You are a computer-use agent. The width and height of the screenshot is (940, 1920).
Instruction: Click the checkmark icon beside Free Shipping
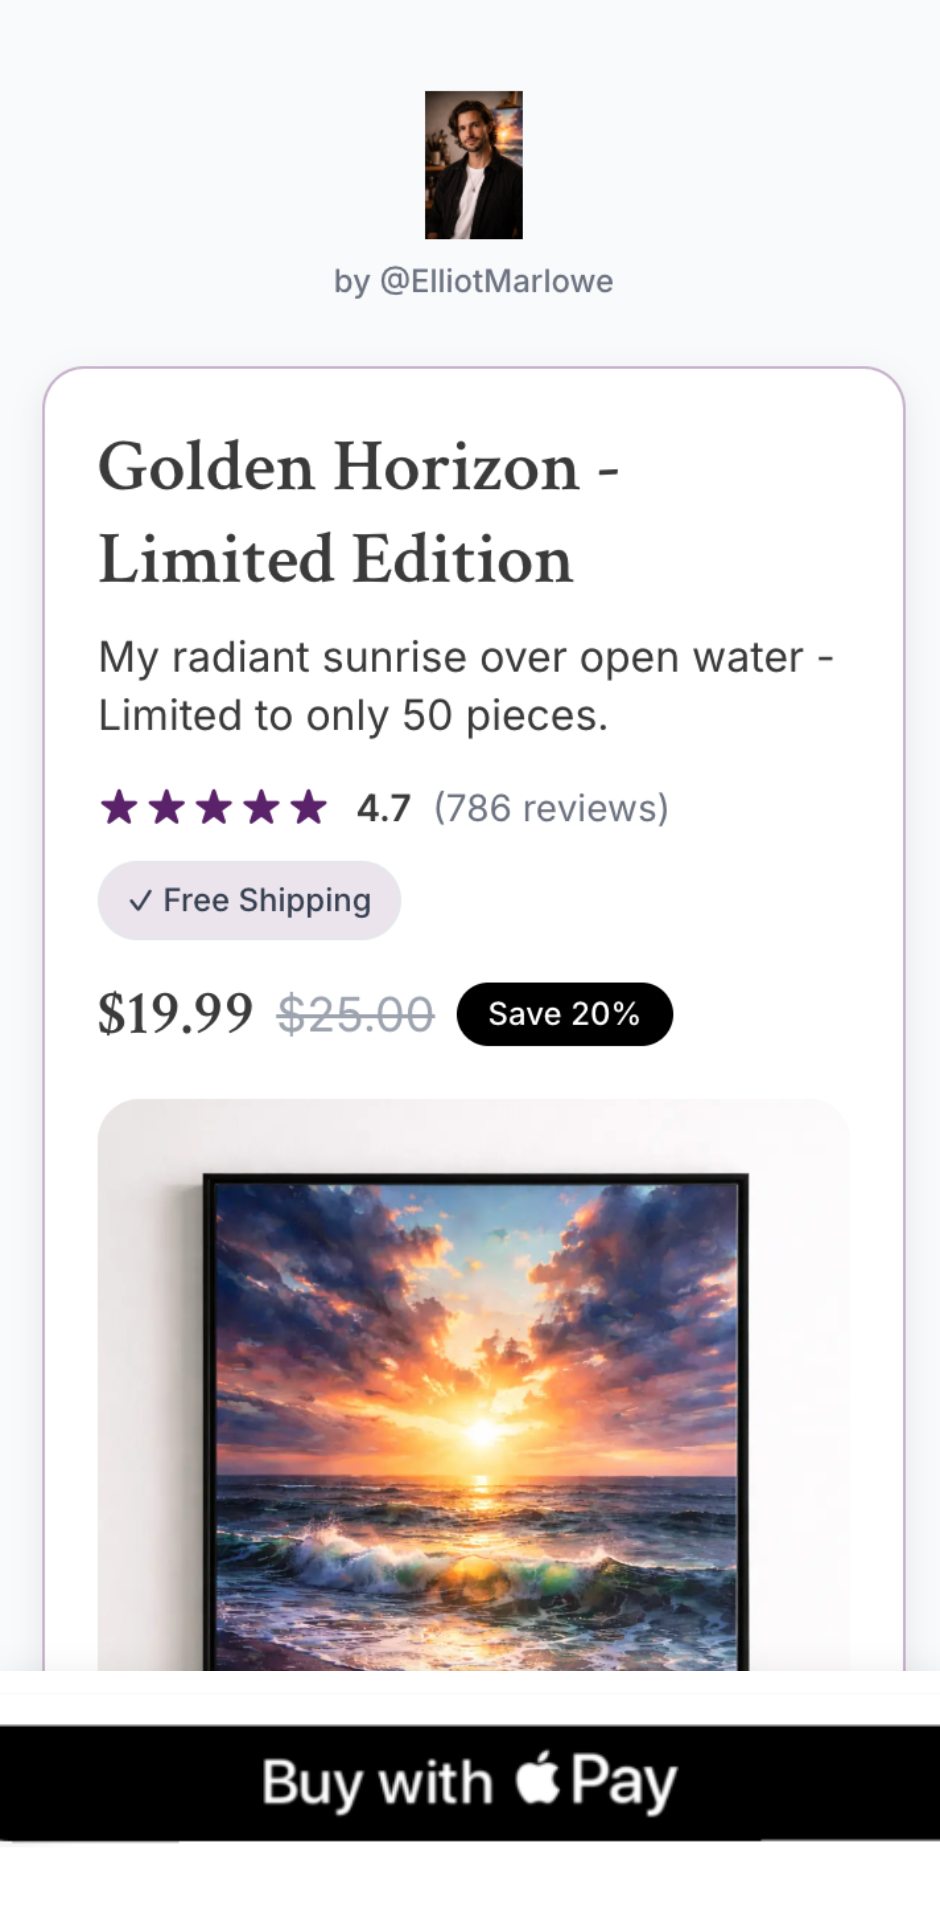click(x=140, y=901)
